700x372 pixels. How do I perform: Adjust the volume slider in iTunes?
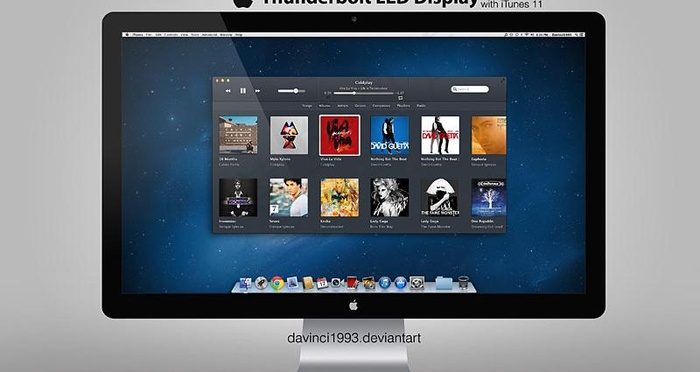[292, 91]
